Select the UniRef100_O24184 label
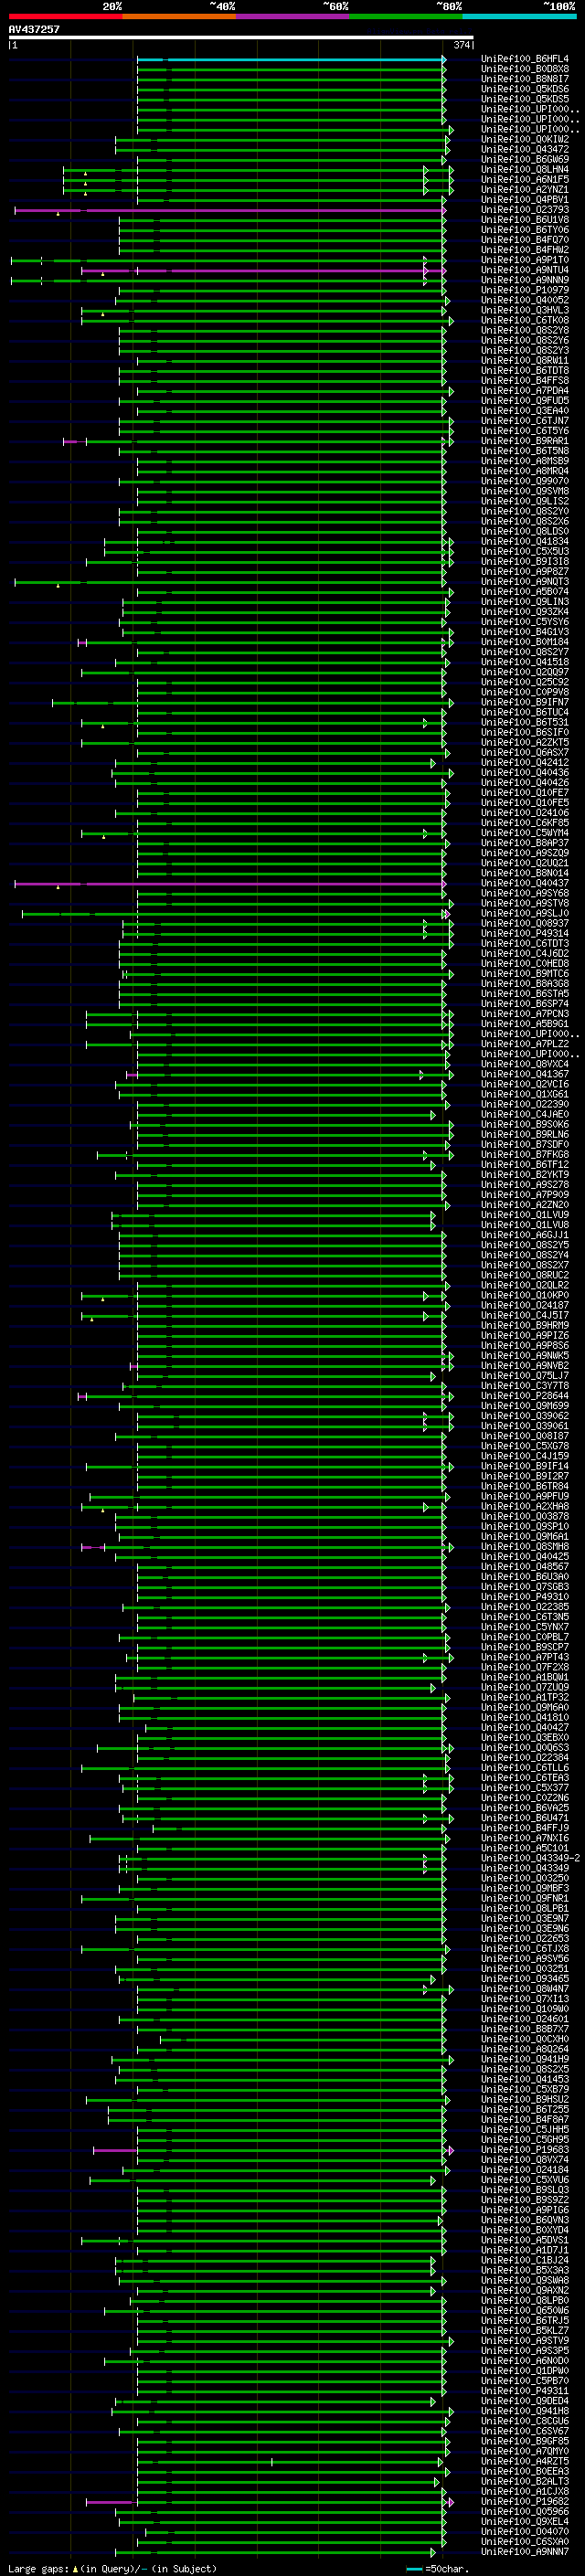The image size is (585, 2576). (524, 2170)
